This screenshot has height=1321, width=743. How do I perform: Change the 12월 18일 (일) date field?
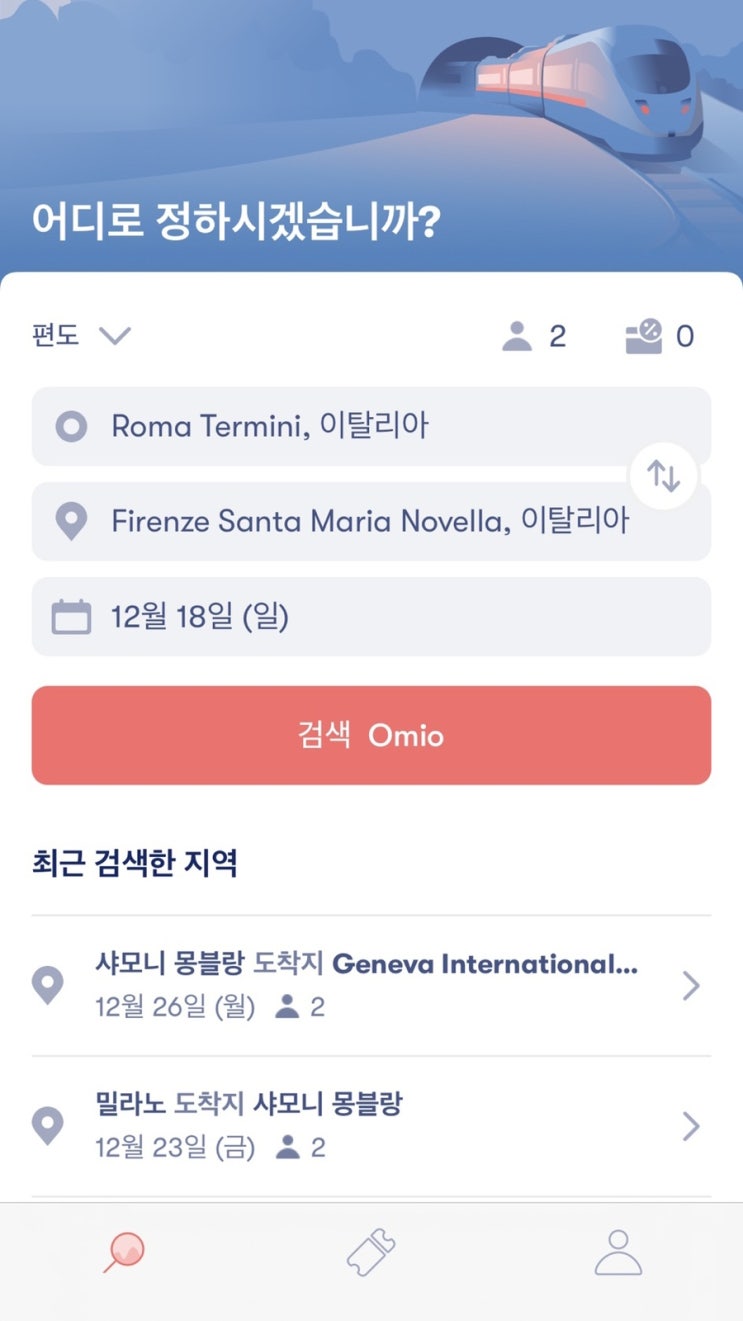pyautogui.click(x=371, y=616)
